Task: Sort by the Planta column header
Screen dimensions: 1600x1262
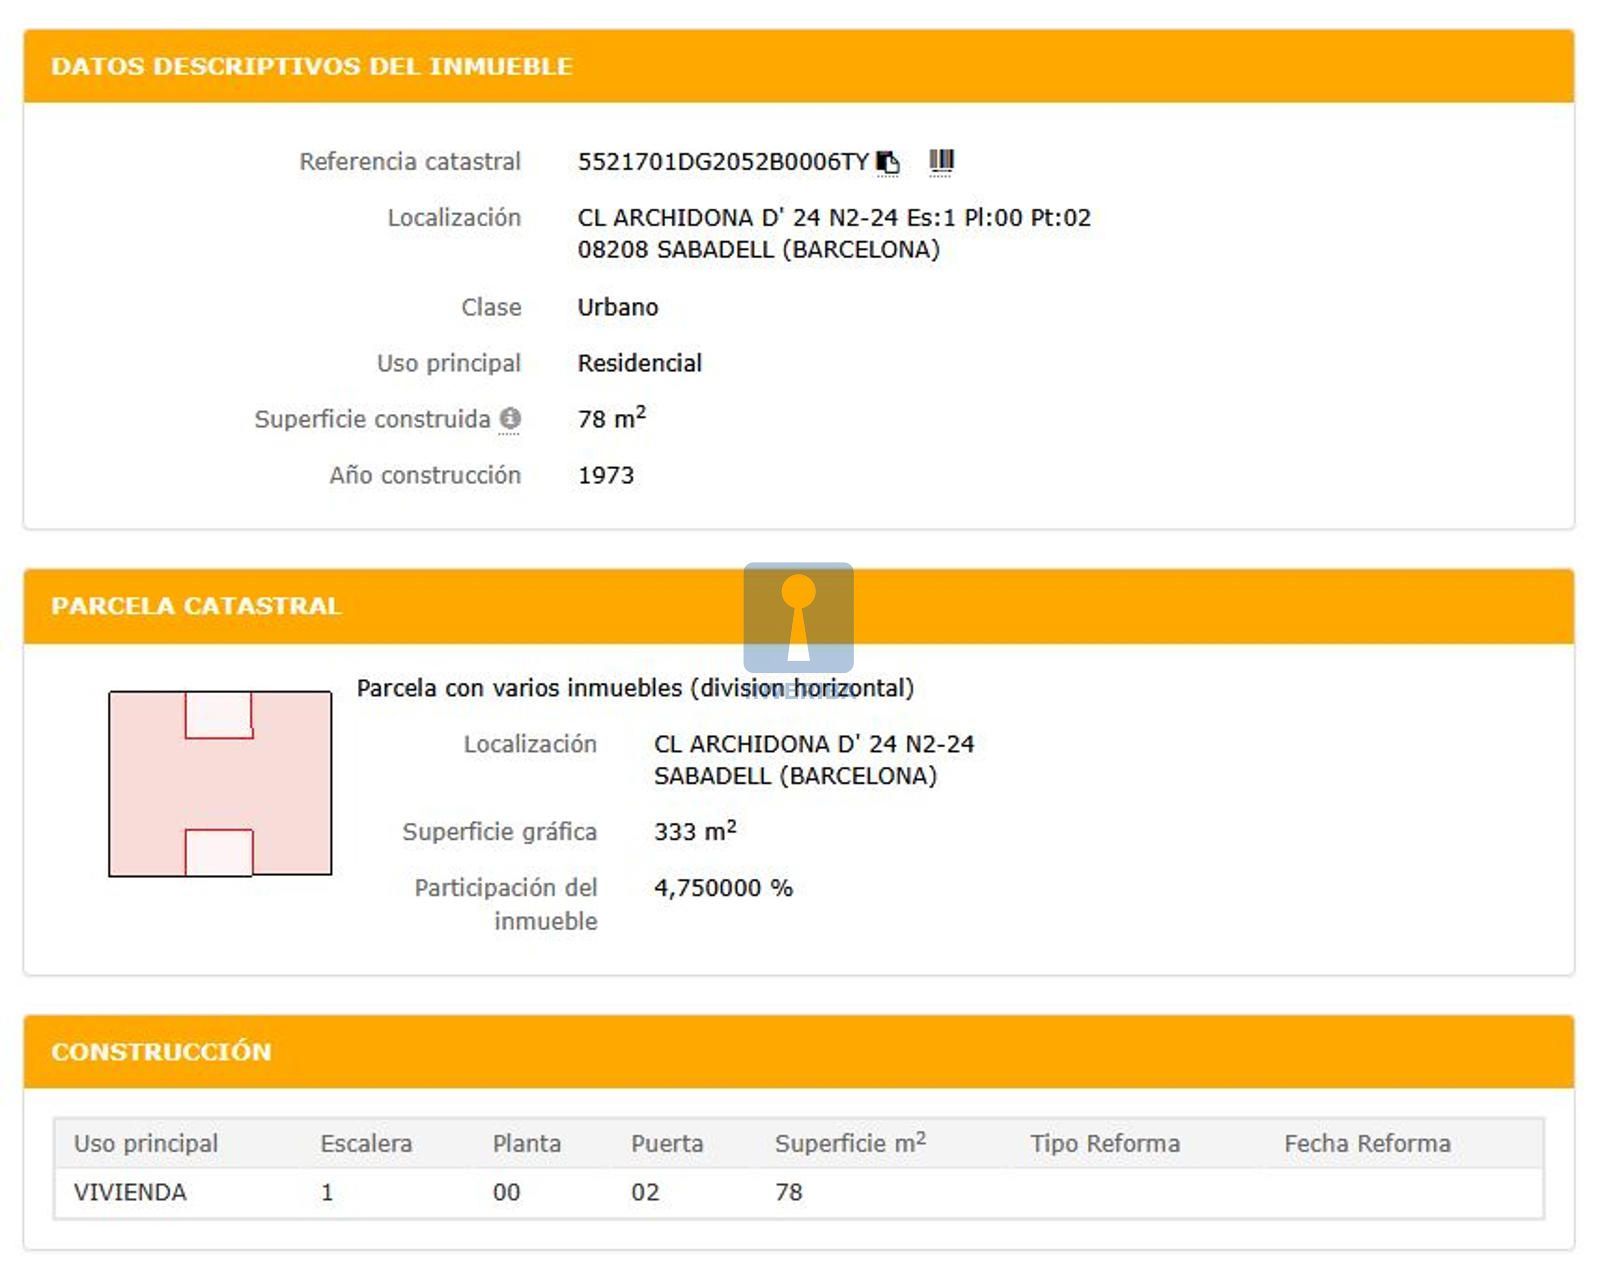Action: pyautogui.click(x=526, y=1144)
